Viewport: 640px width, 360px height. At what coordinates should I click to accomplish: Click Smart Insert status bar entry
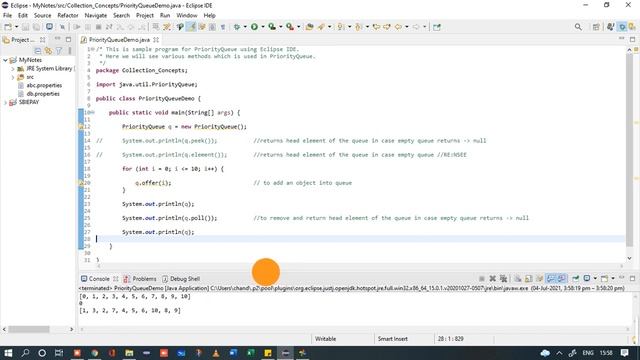(393, 339)
